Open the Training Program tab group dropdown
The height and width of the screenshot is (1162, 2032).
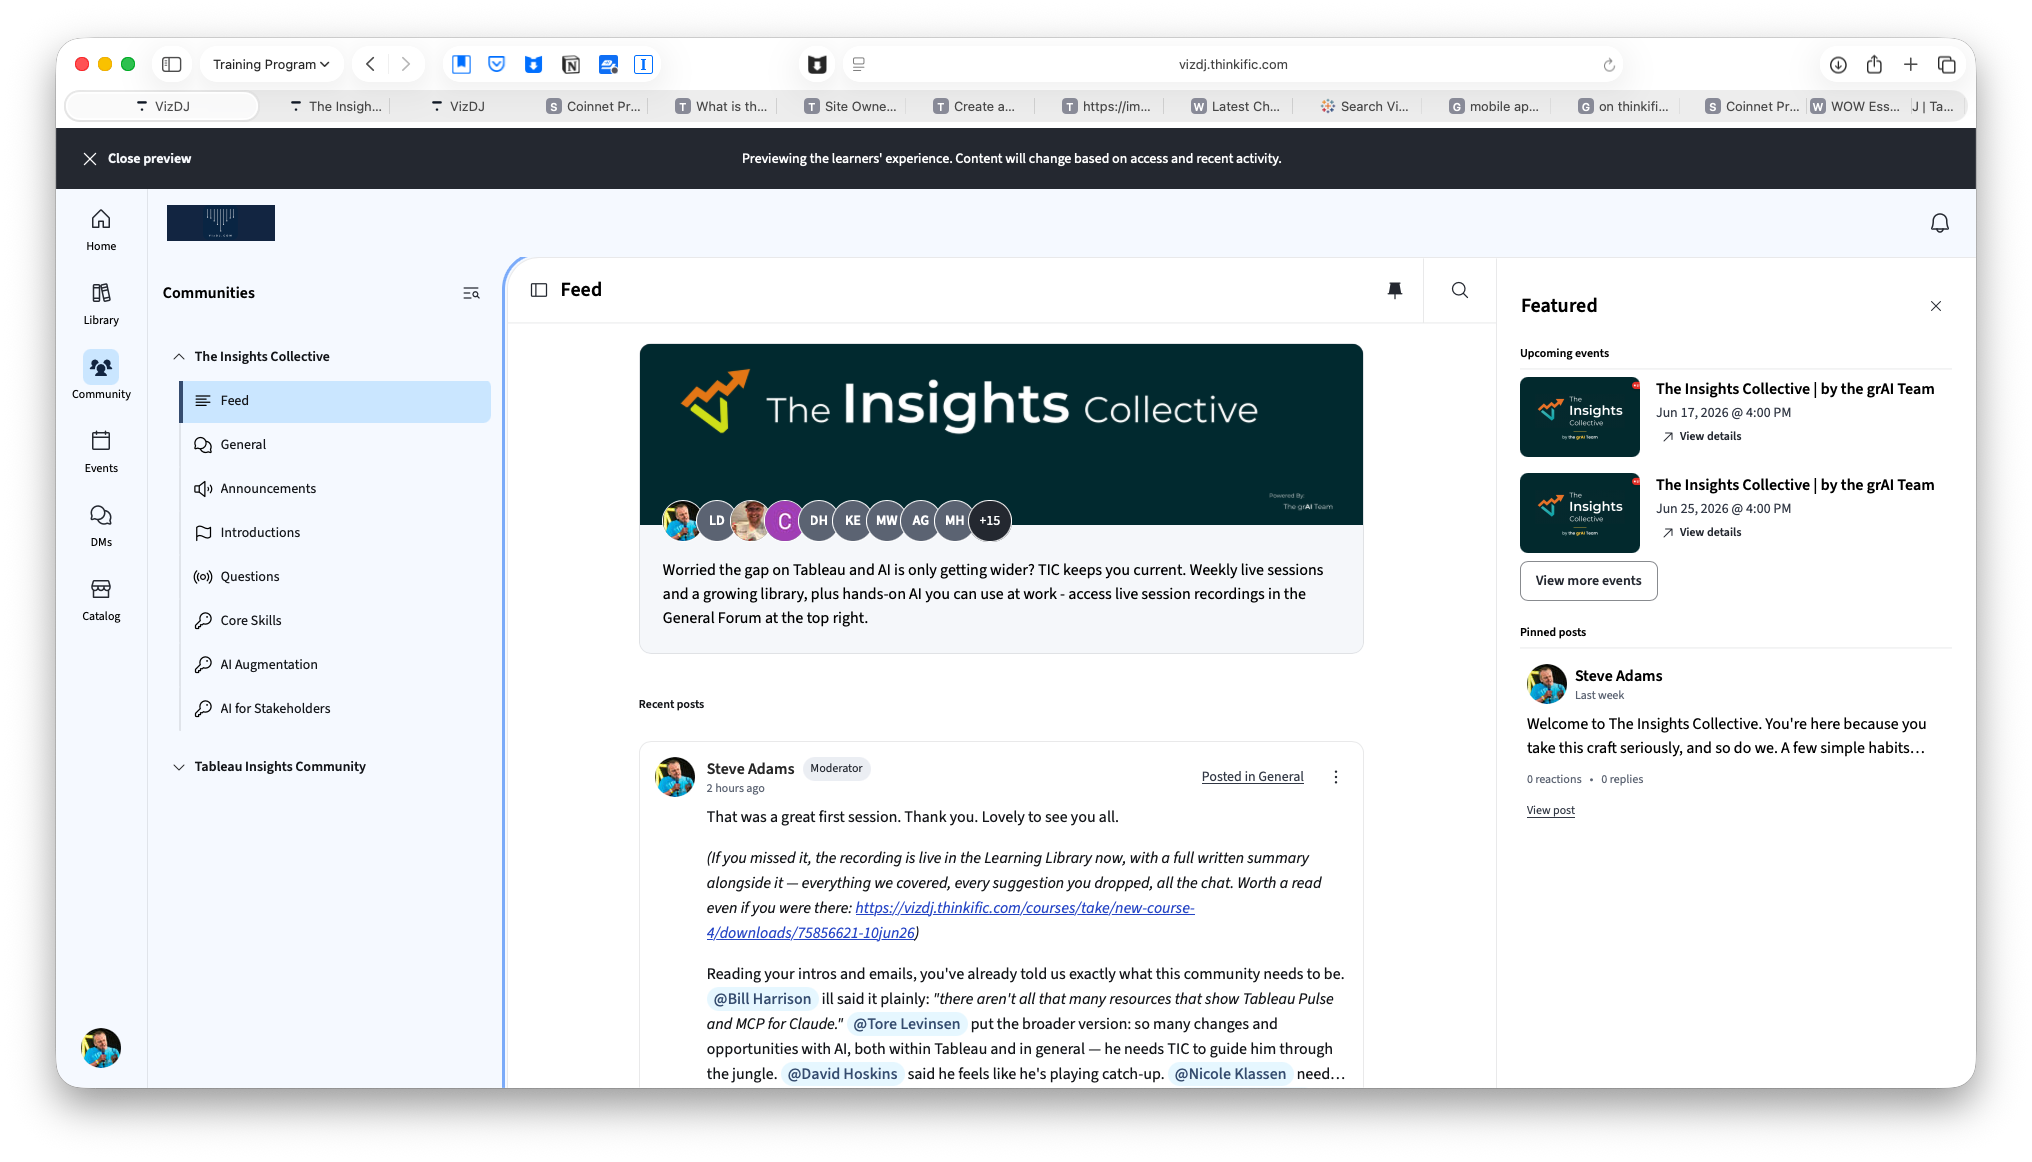point(271,64)
